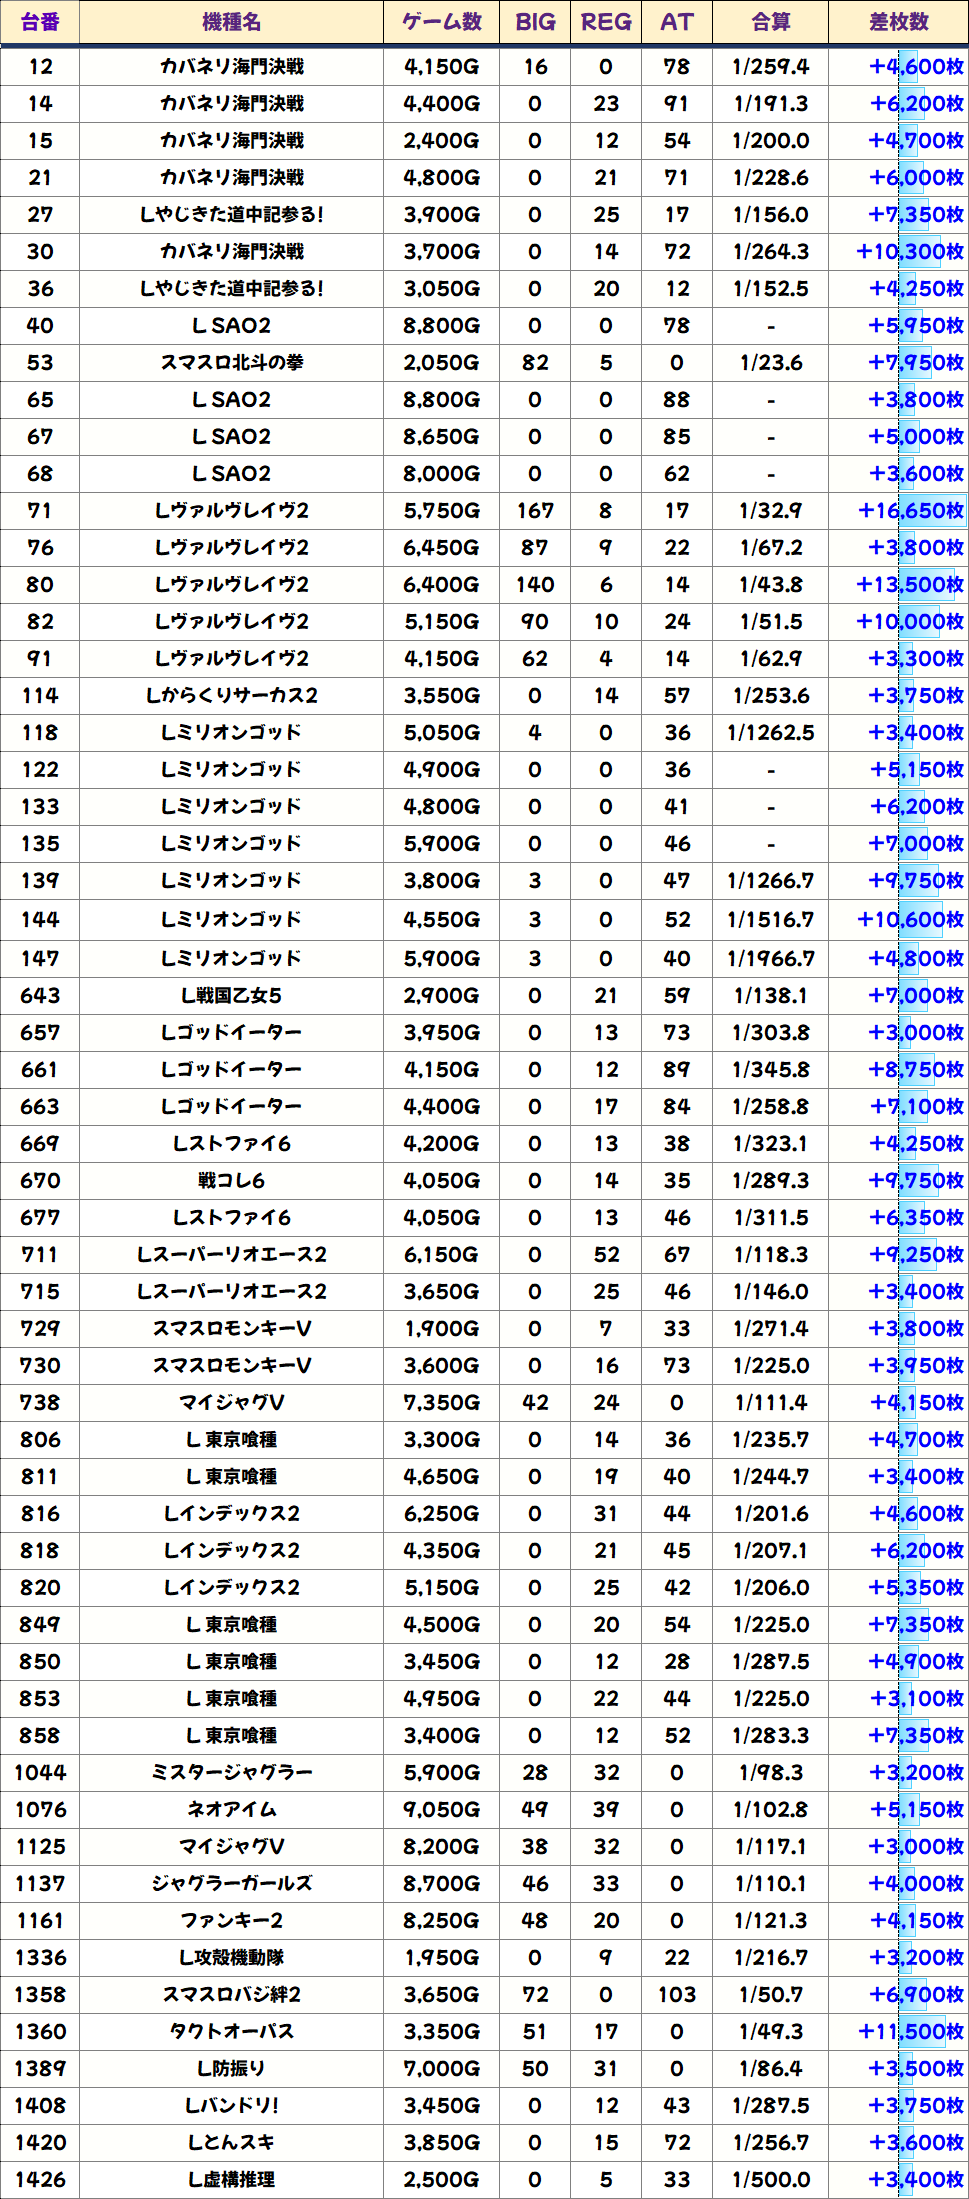The width and height of the screenshot is (969, 2199).
Task: Select machine number 12 cell
Action: [40, 67]
